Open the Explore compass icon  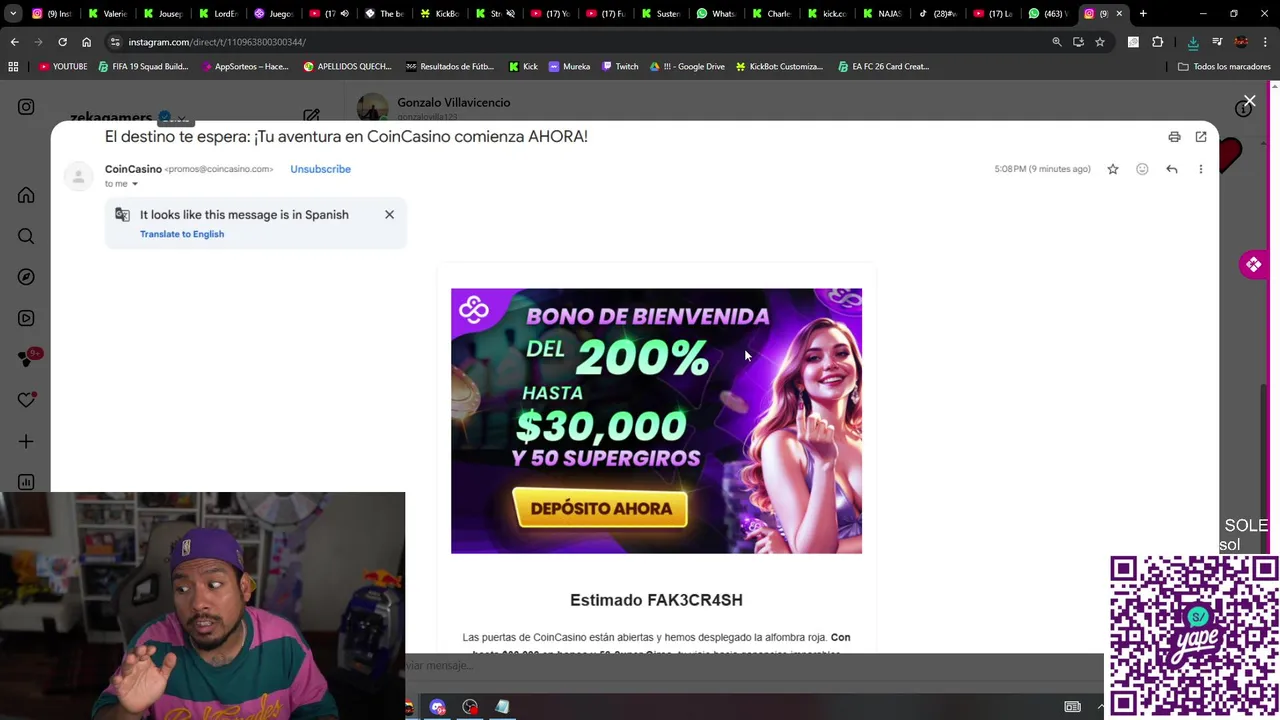pyautogui.click(x=26, y=277)
